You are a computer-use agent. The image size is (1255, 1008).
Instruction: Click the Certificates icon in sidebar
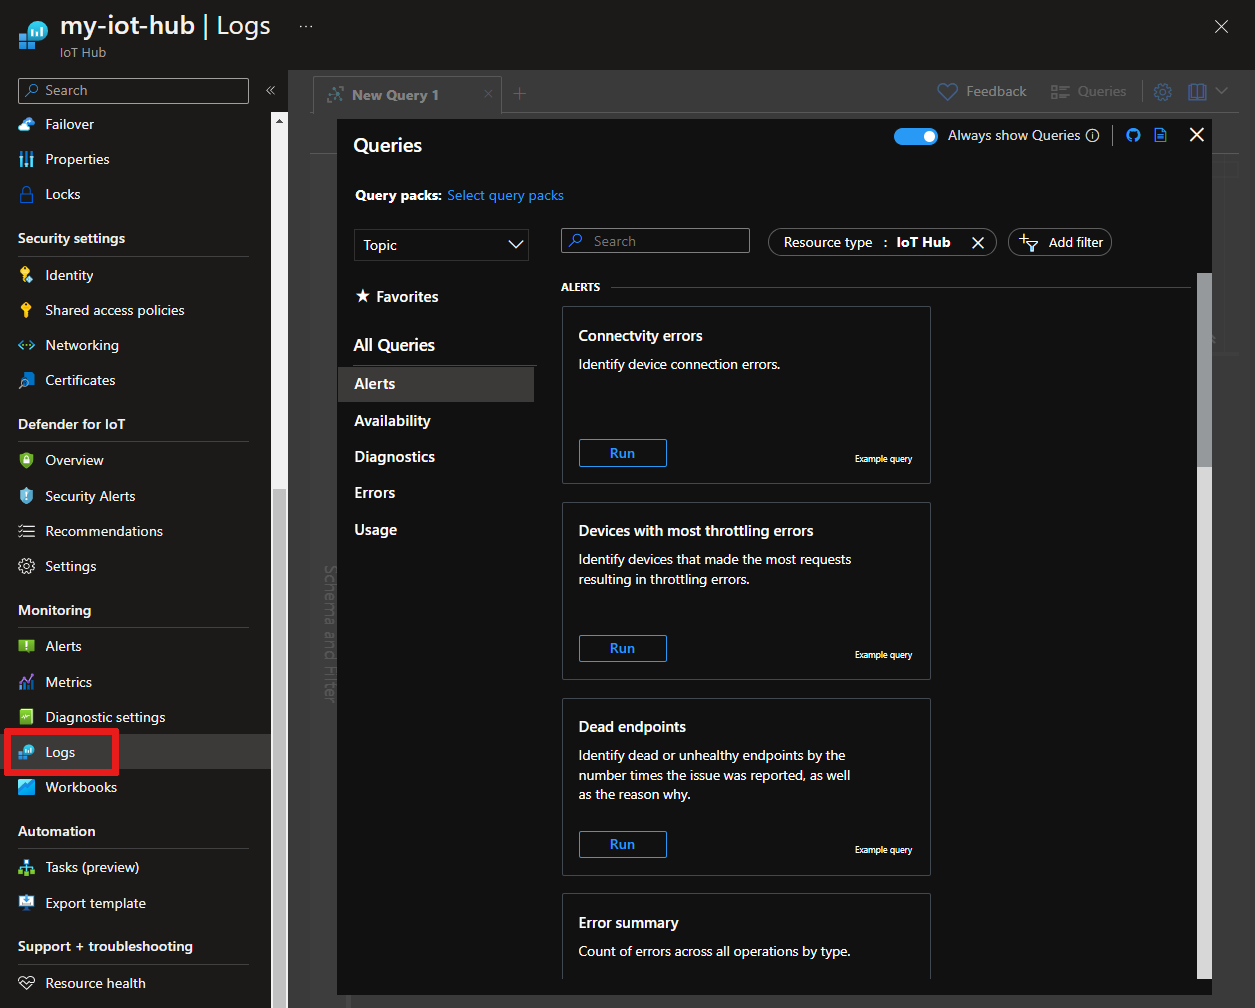point(27,380)
